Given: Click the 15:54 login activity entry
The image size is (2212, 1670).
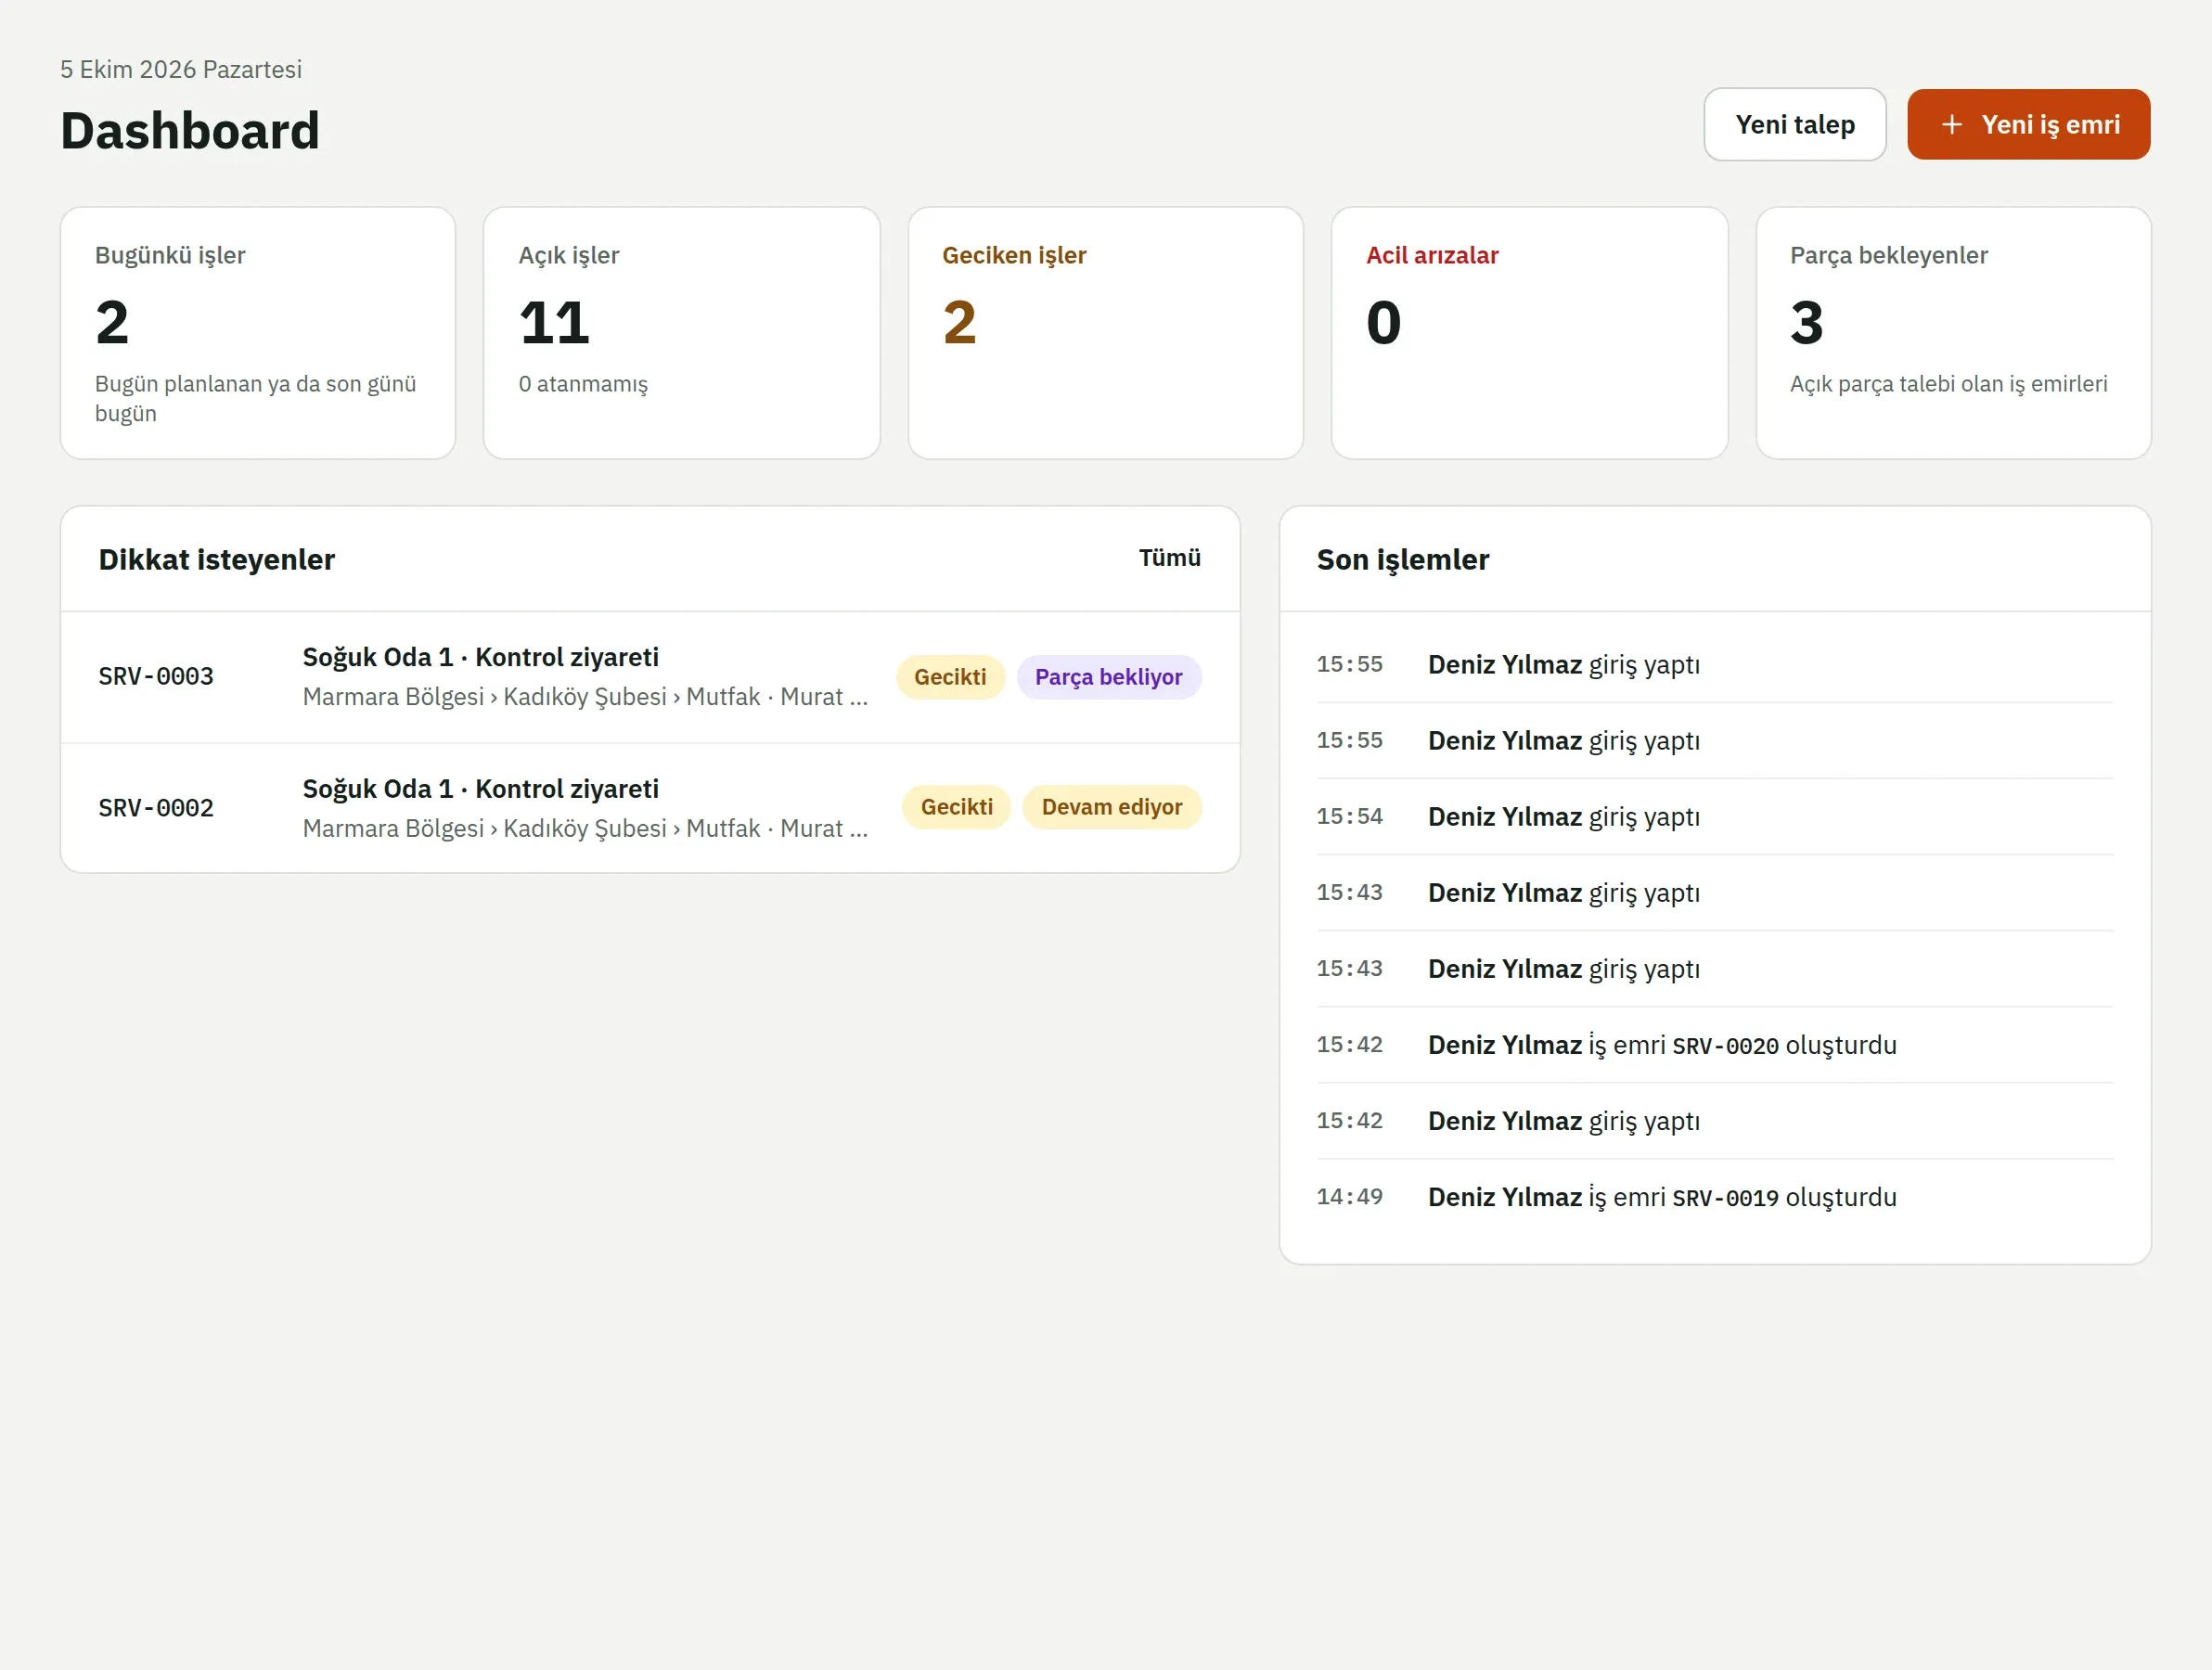Looking at the screenshot, I should click(1714, 817).
